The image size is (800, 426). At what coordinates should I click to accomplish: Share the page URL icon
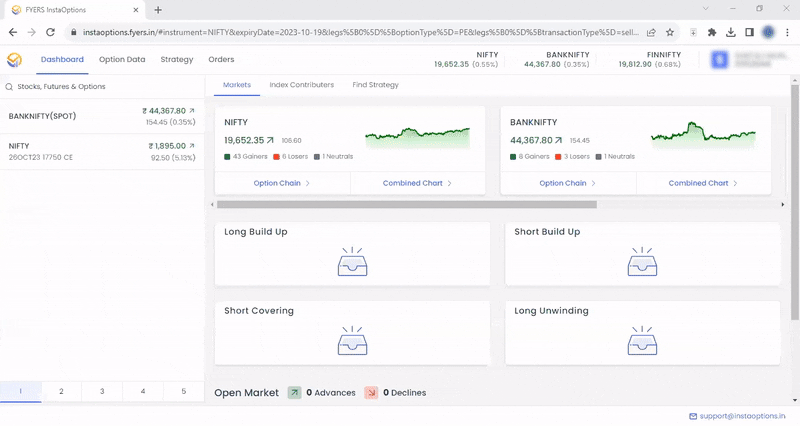point(651,32)
